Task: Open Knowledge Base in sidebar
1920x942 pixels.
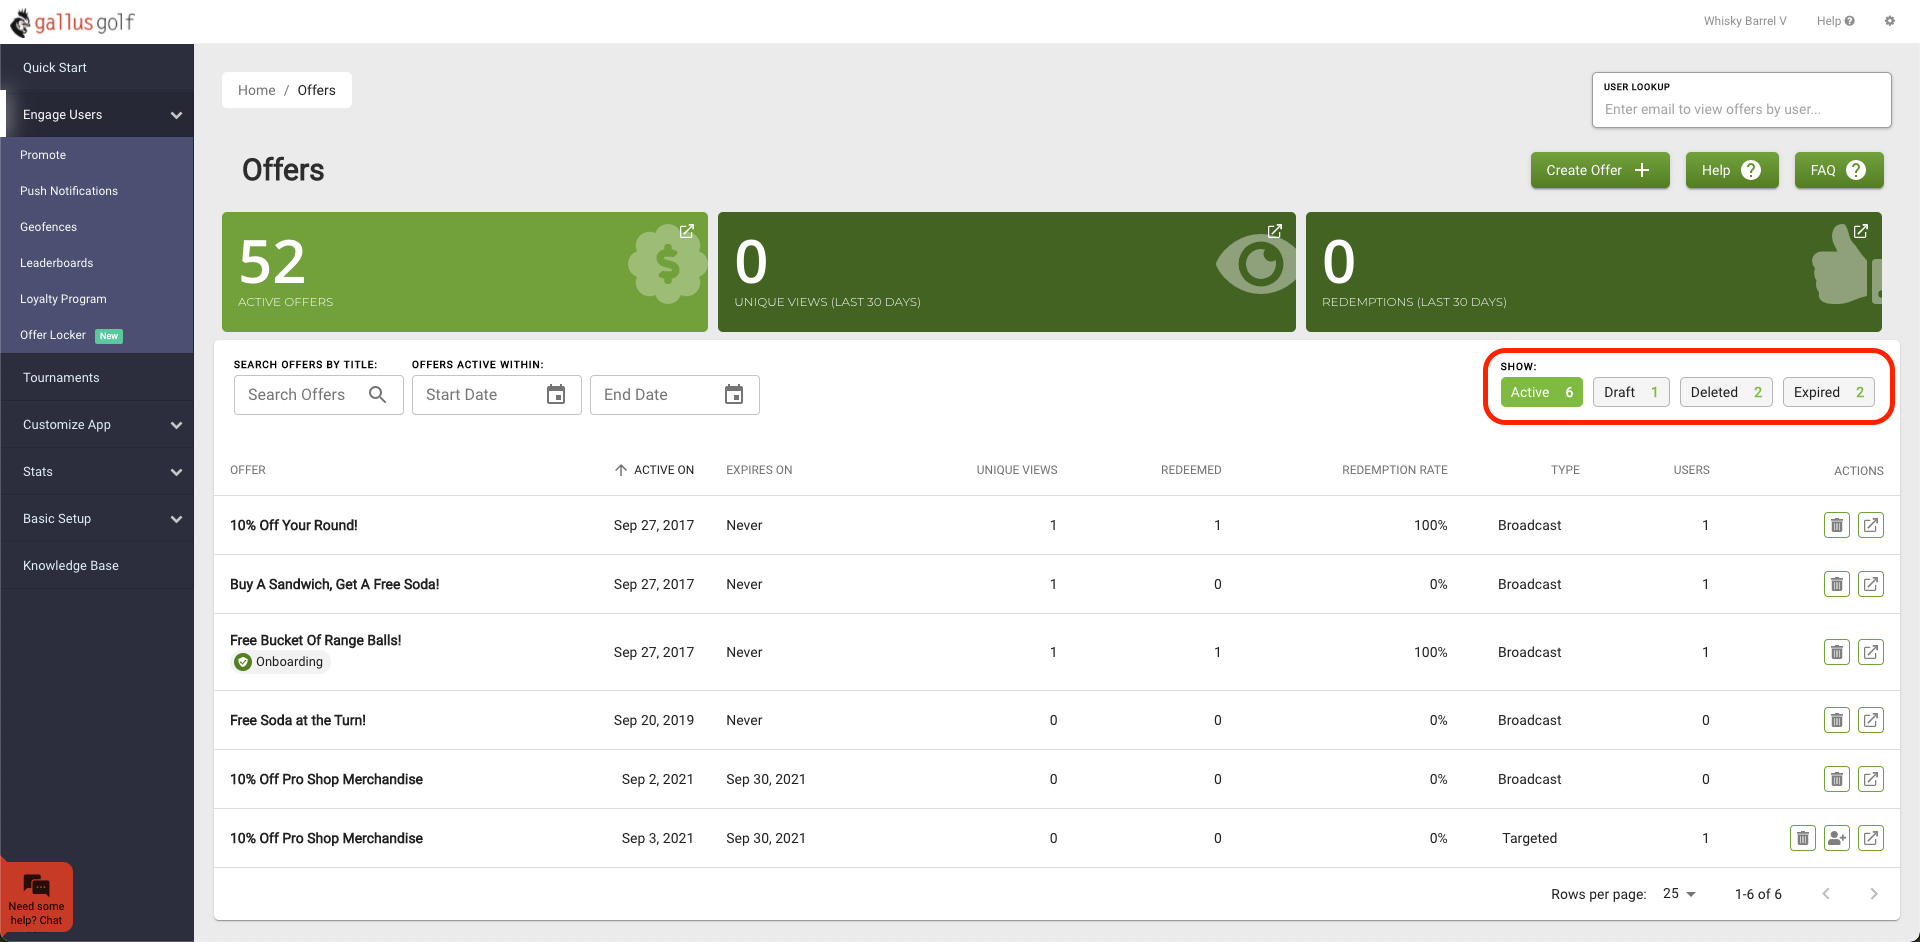Action: (97, 565)
